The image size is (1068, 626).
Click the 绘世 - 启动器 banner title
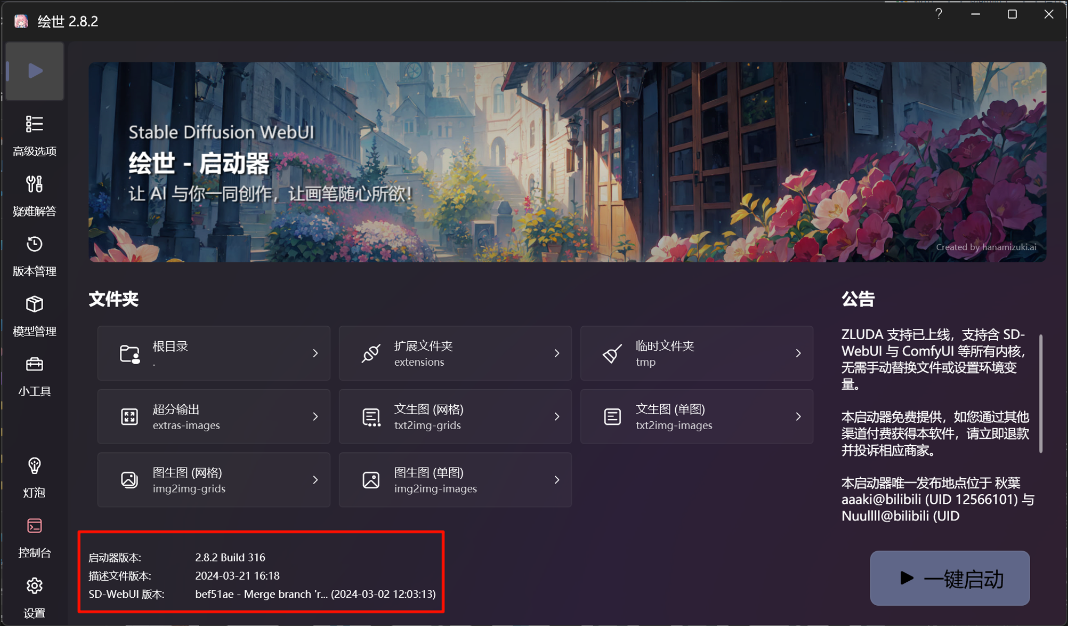(199, 163)
